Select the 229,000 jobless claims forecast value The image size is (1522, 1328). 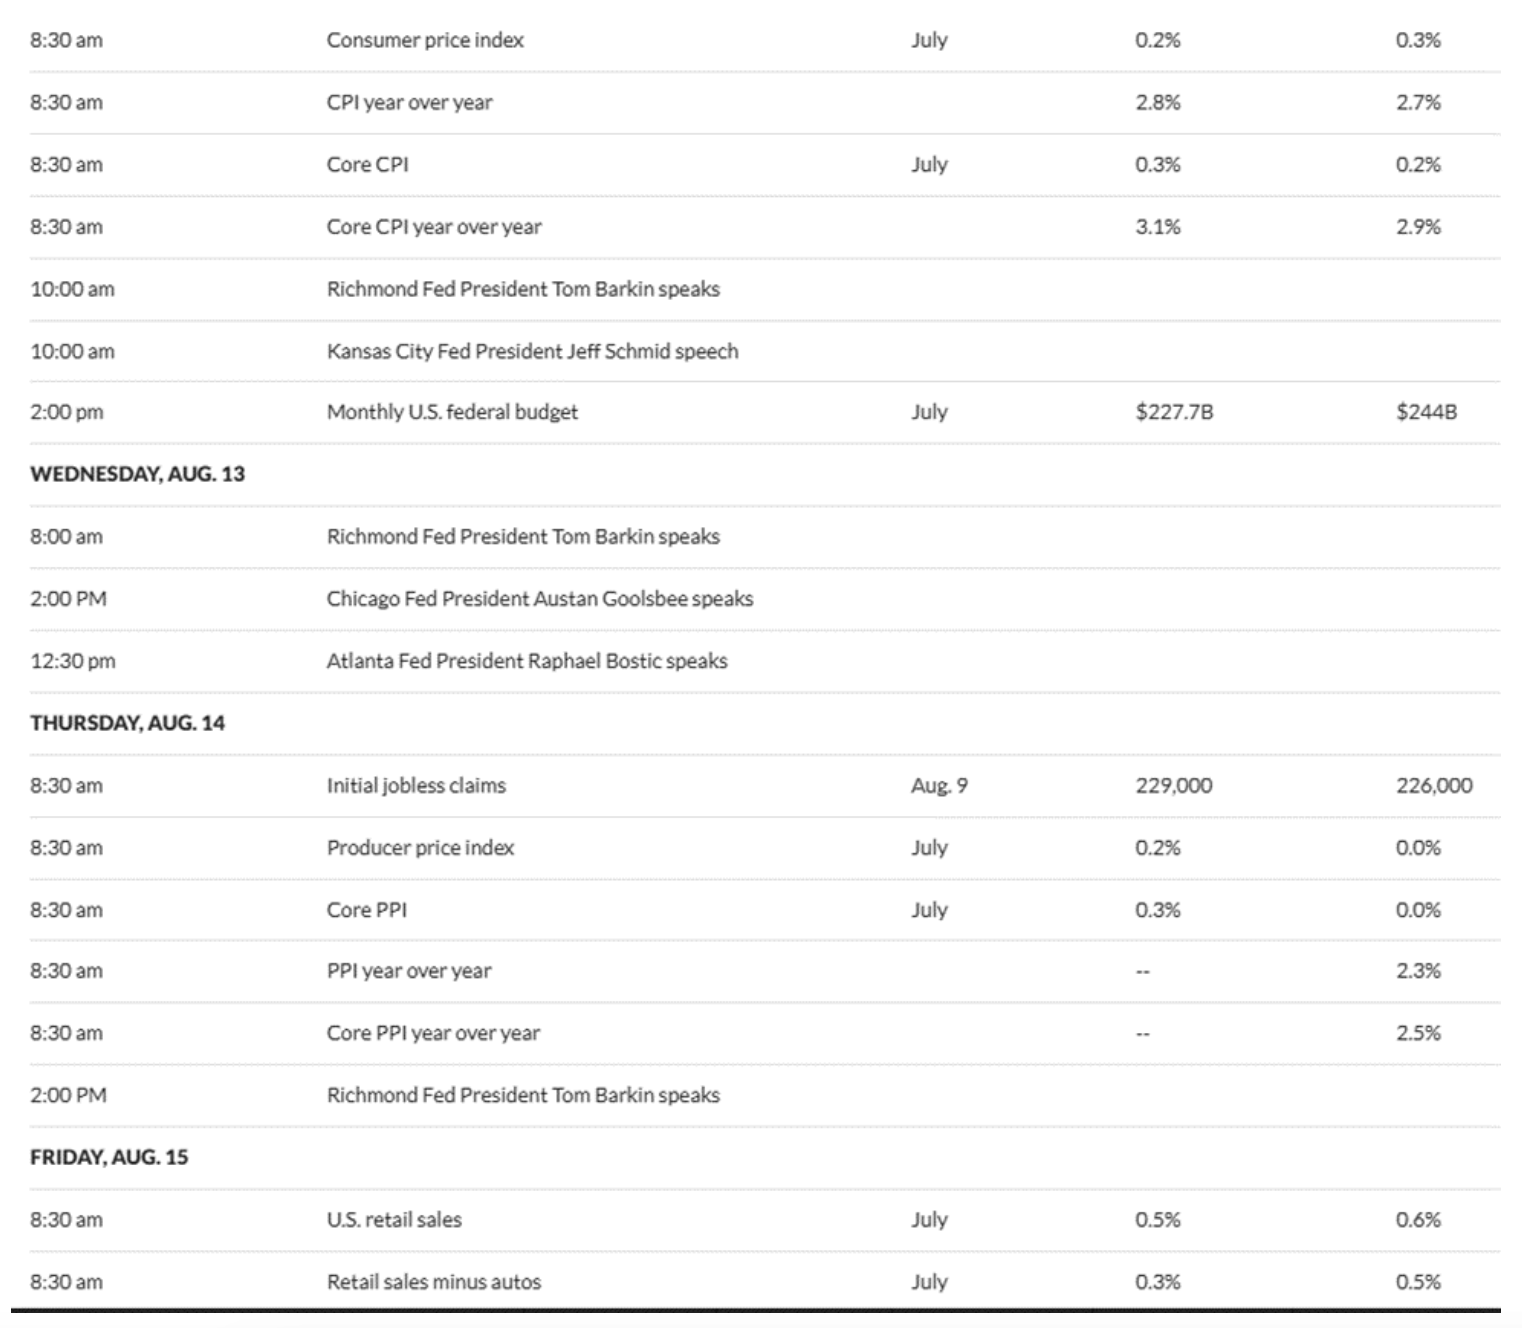[1173, 785]
